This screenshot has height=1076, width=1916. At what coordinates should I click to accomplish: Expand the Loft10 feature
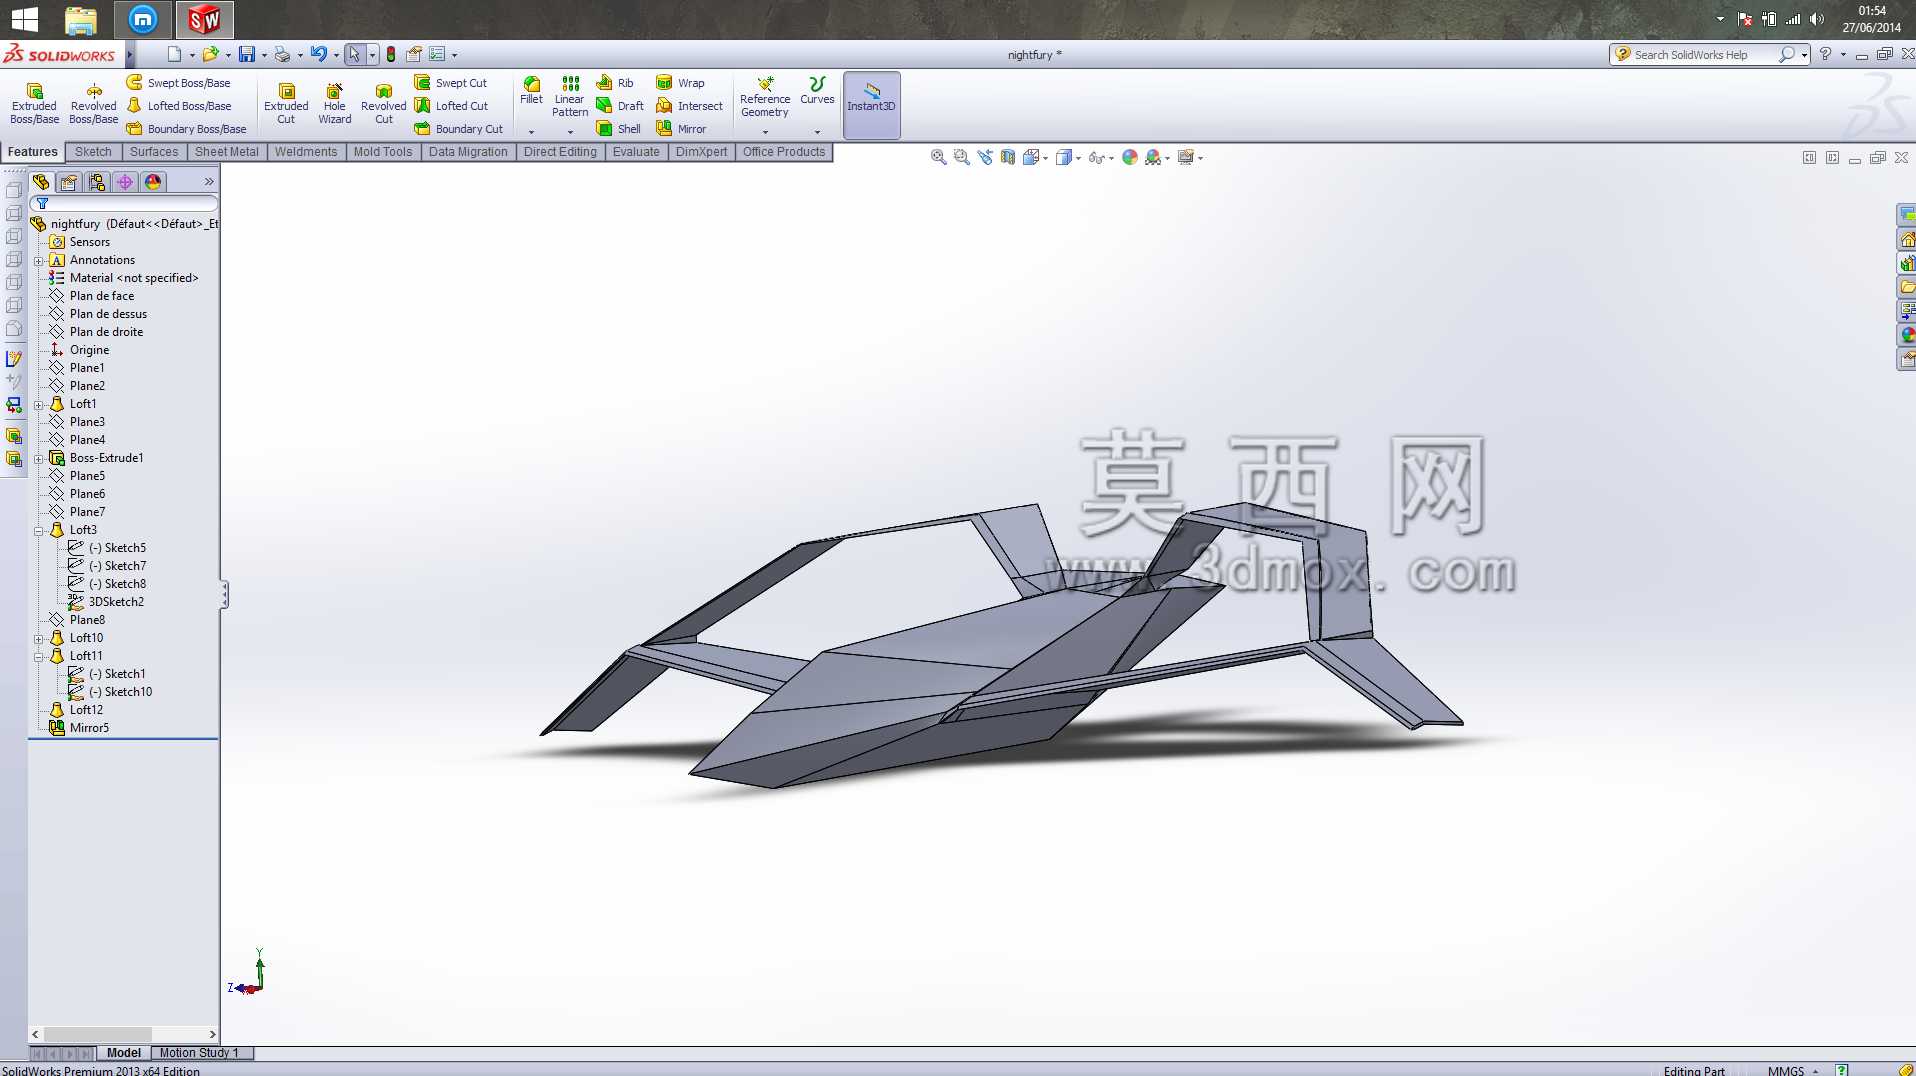pos(39,639)
